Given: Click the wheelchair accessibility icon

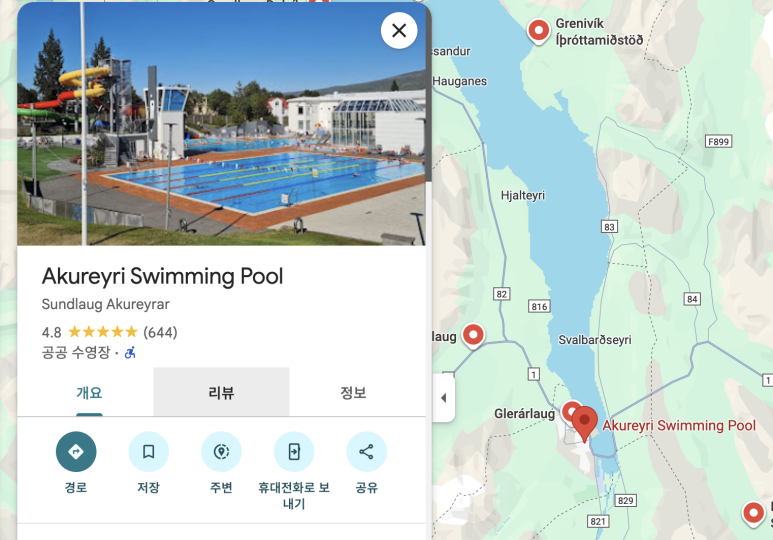Looking at the screenshot, I should coord(130,353).
